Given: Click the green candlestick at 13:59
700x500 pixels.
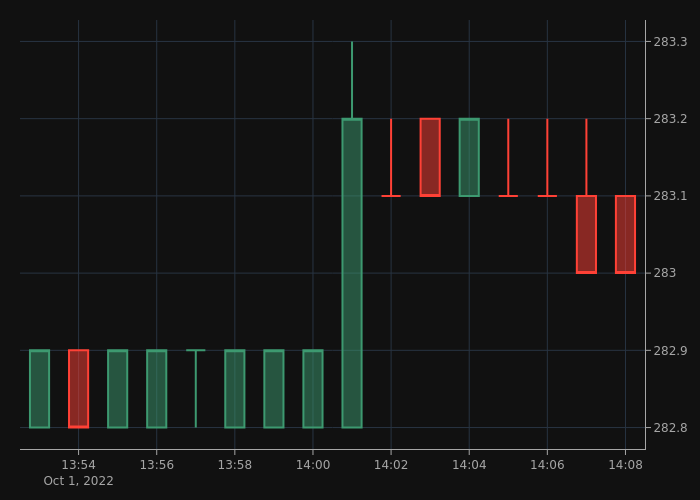Looking at the screenshot, I should [x=274, y=389].
